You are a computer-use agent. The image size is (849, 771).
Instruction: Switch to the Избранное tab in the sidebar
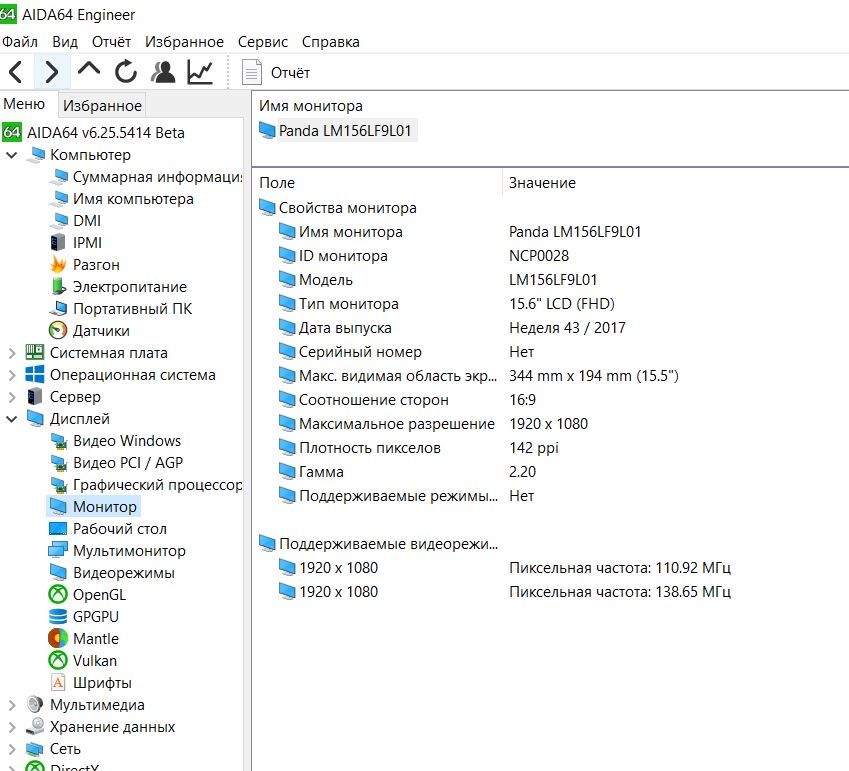click(102, 106)
